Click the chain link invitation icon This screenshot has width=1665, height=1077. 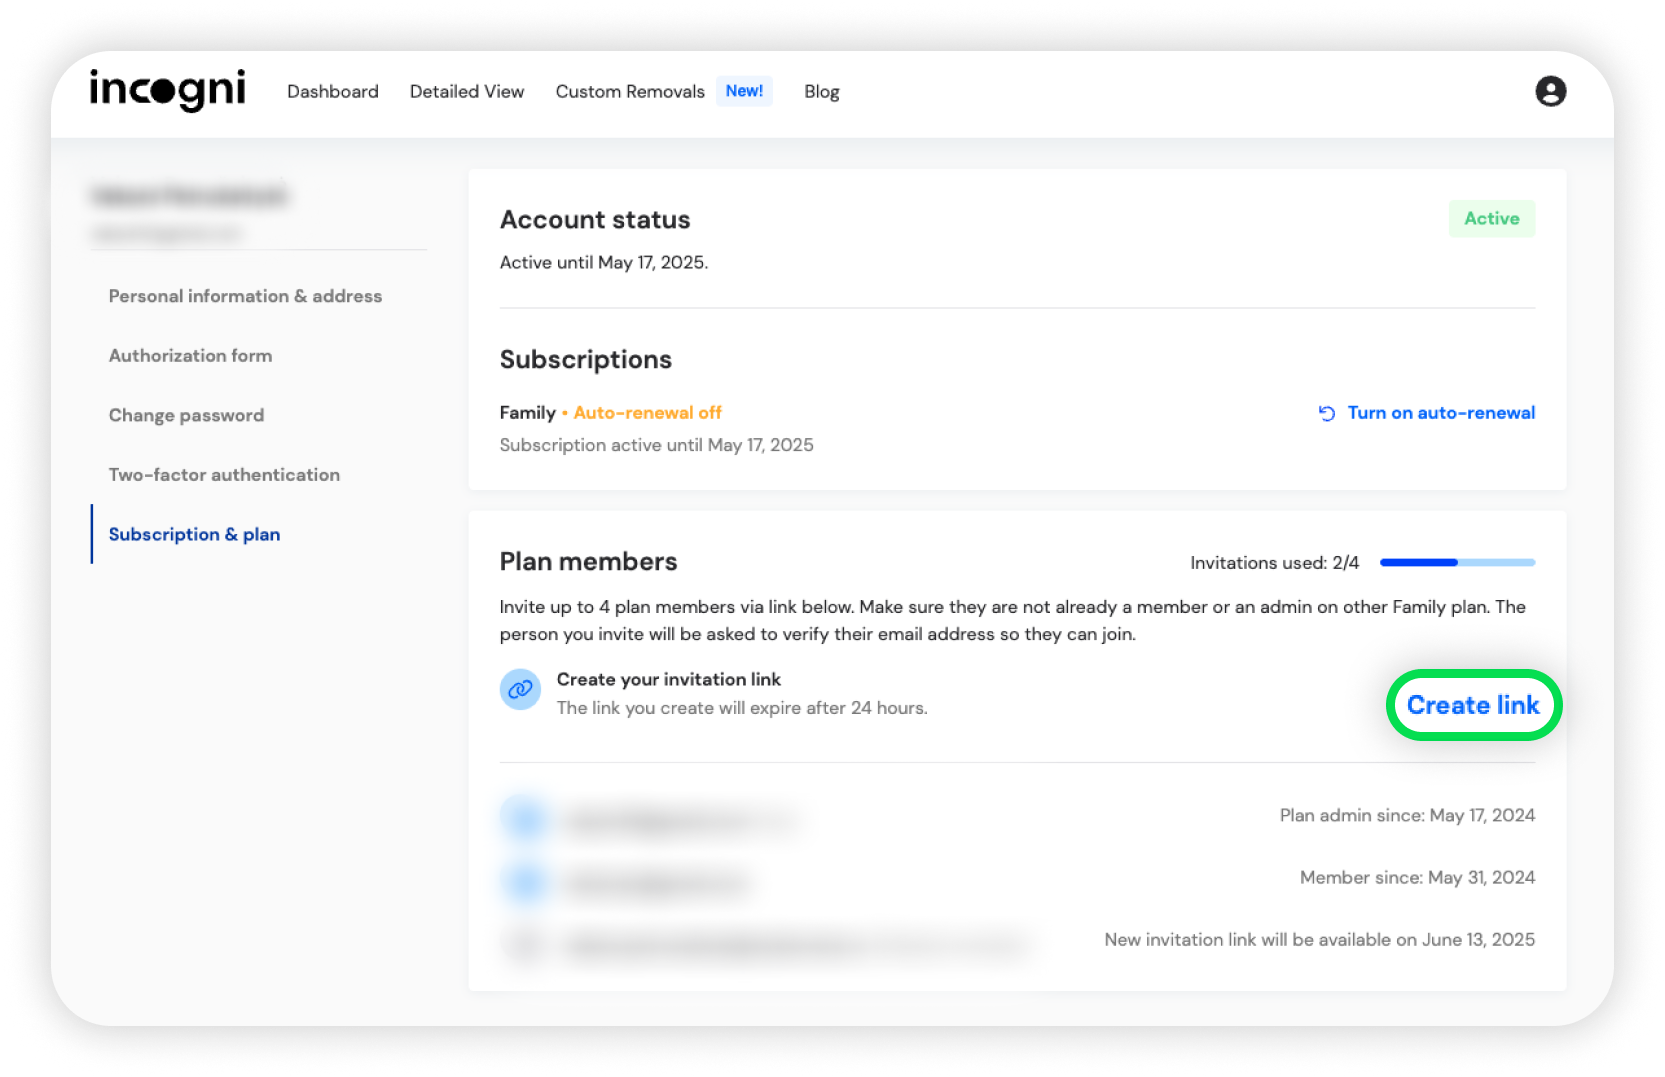click(520, 690)
